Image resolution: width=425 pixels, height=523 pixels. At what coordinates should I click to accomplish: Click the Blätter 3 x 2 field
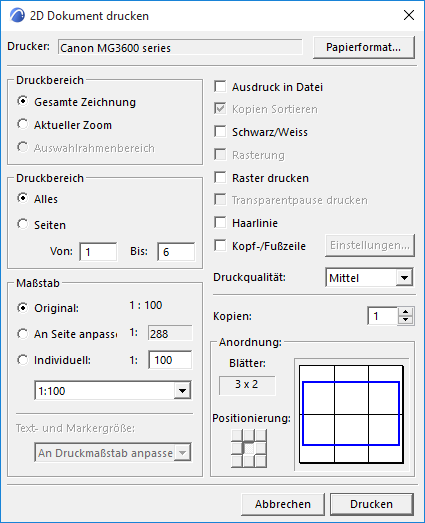click(x=247, y=385)
